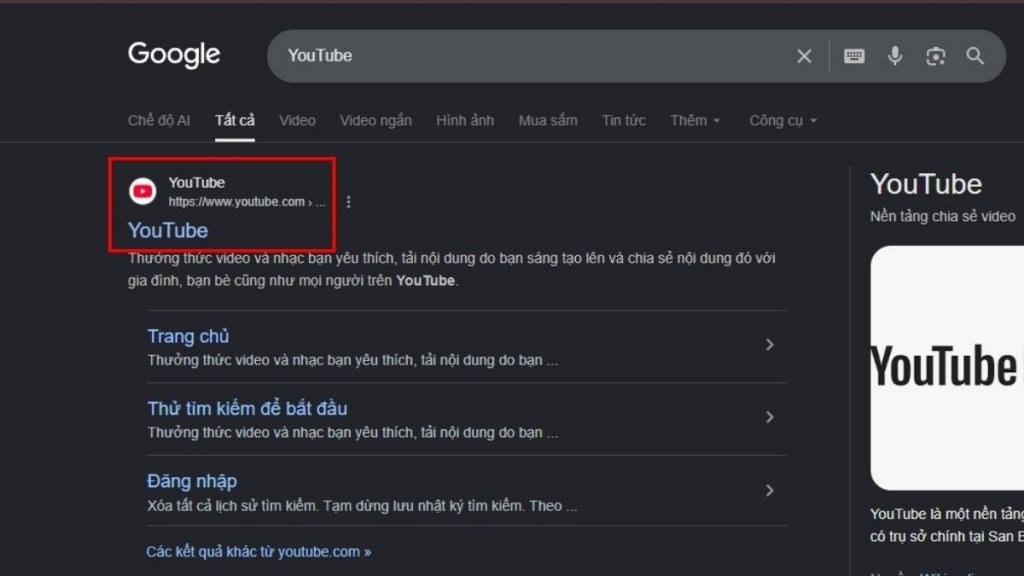Click the YouTube heading in knowledge panel
This screenshot has height=576, width=1024.
click(926, 184)
